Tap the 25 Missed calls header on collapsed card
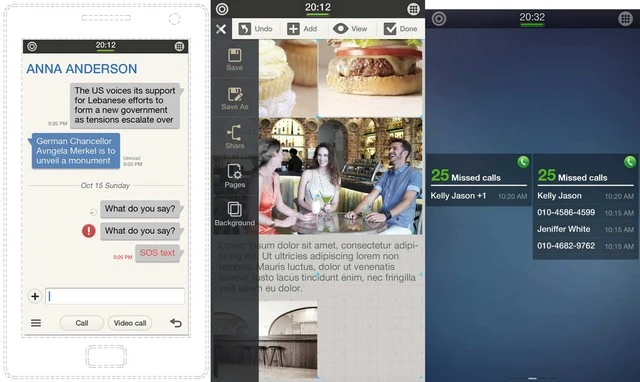Image resolution: width=640 pixels, height=382 pixels. click(466, 176)
